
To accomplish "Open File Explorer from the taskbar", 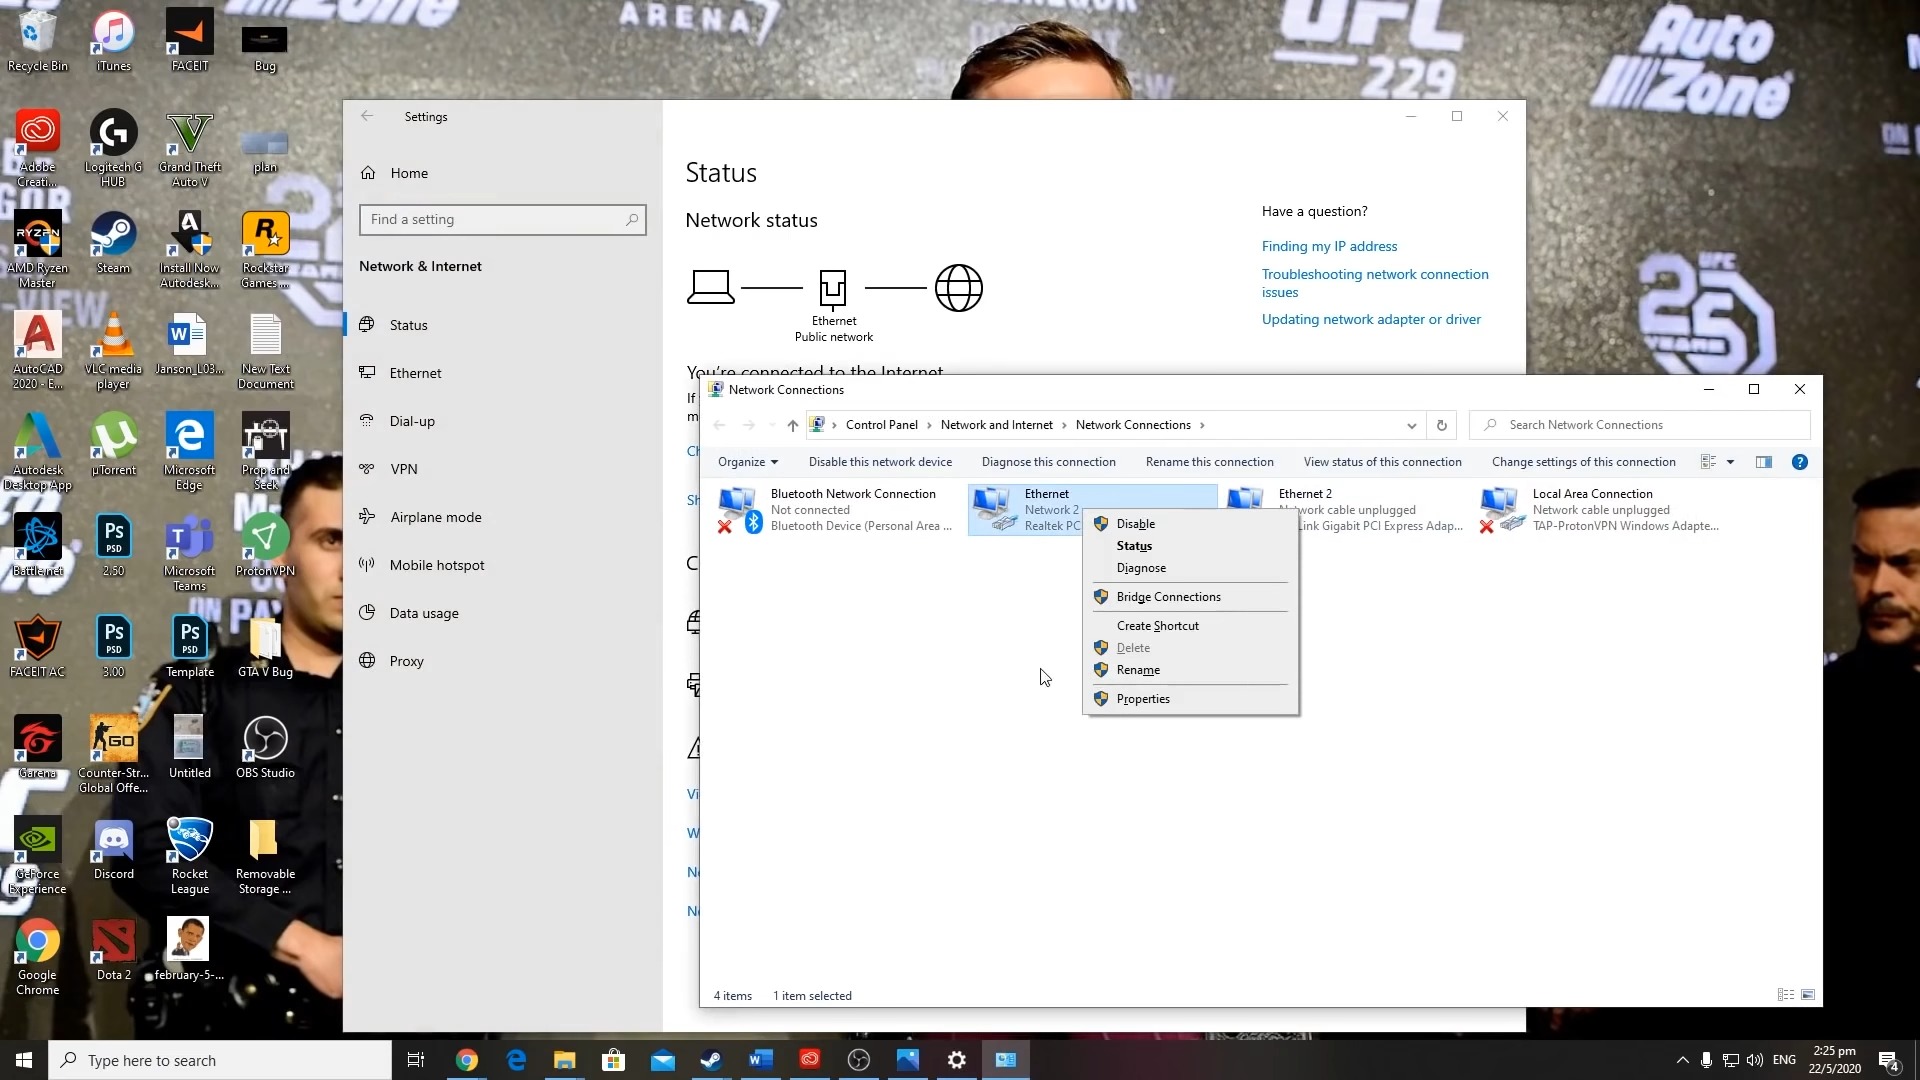I will [564, 1060].
